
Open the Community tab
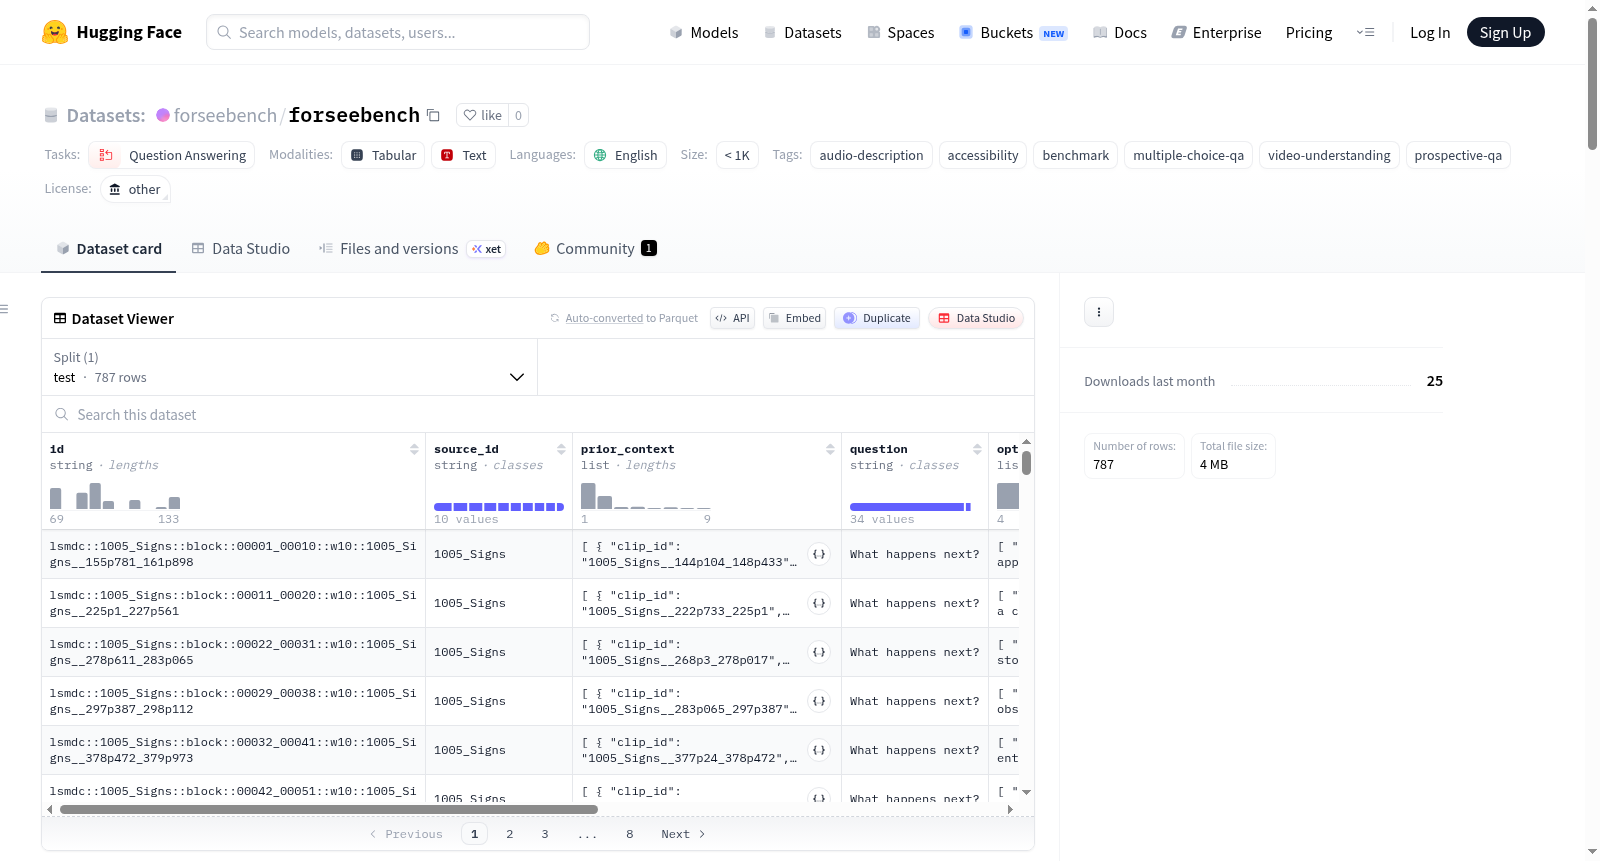click(x=595, y=249)
